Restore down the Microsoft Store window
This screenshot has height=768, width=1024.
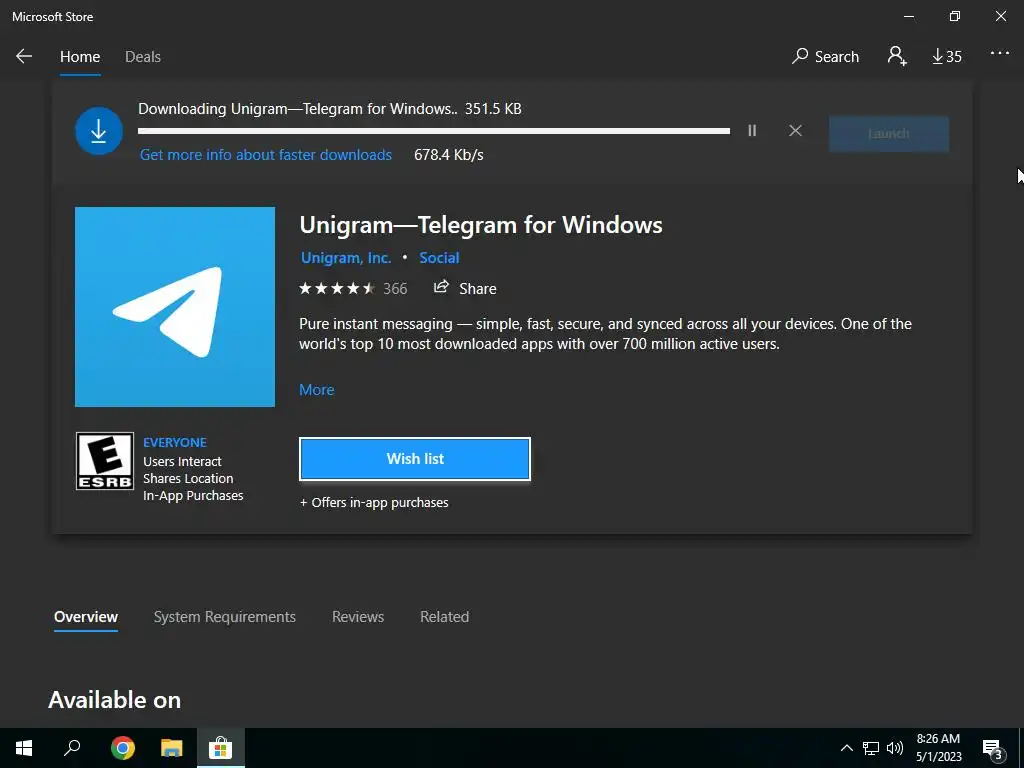955,16
